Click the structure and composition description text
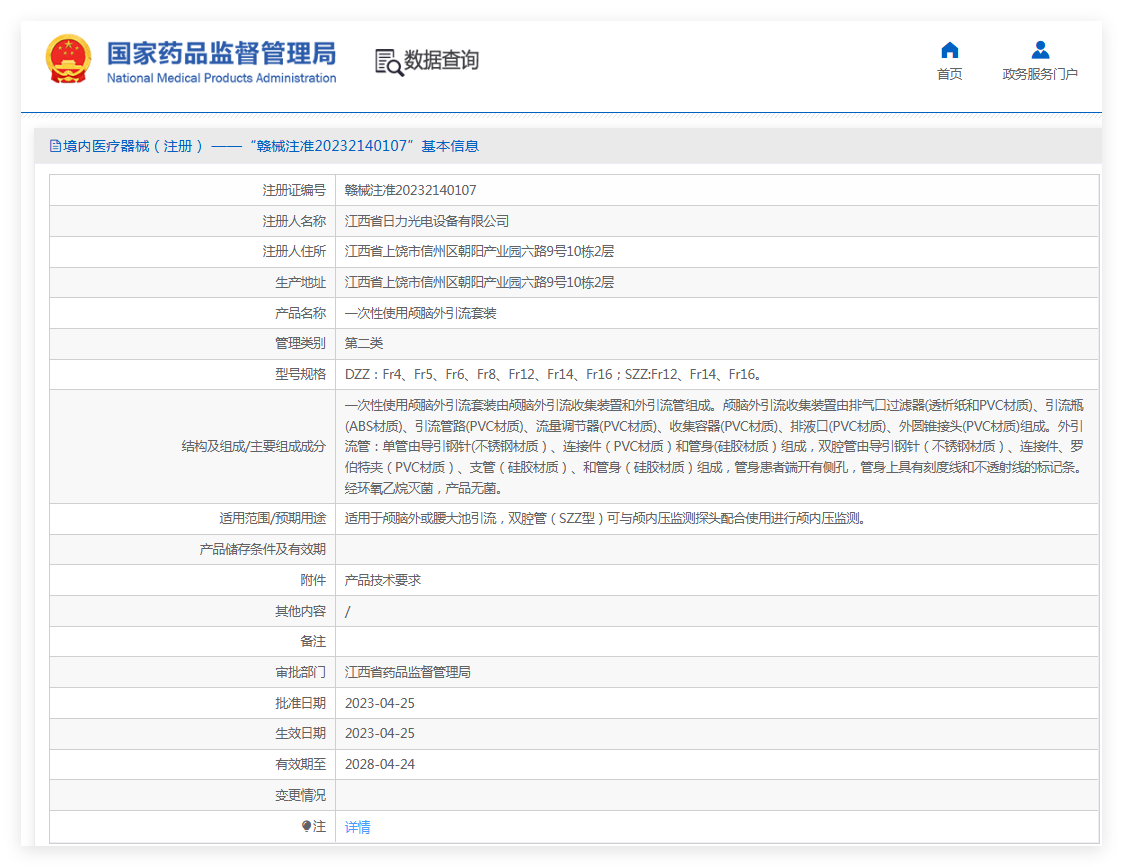Image resolution: width=1123 pixels, height=867 pixels. coord(714,447)
